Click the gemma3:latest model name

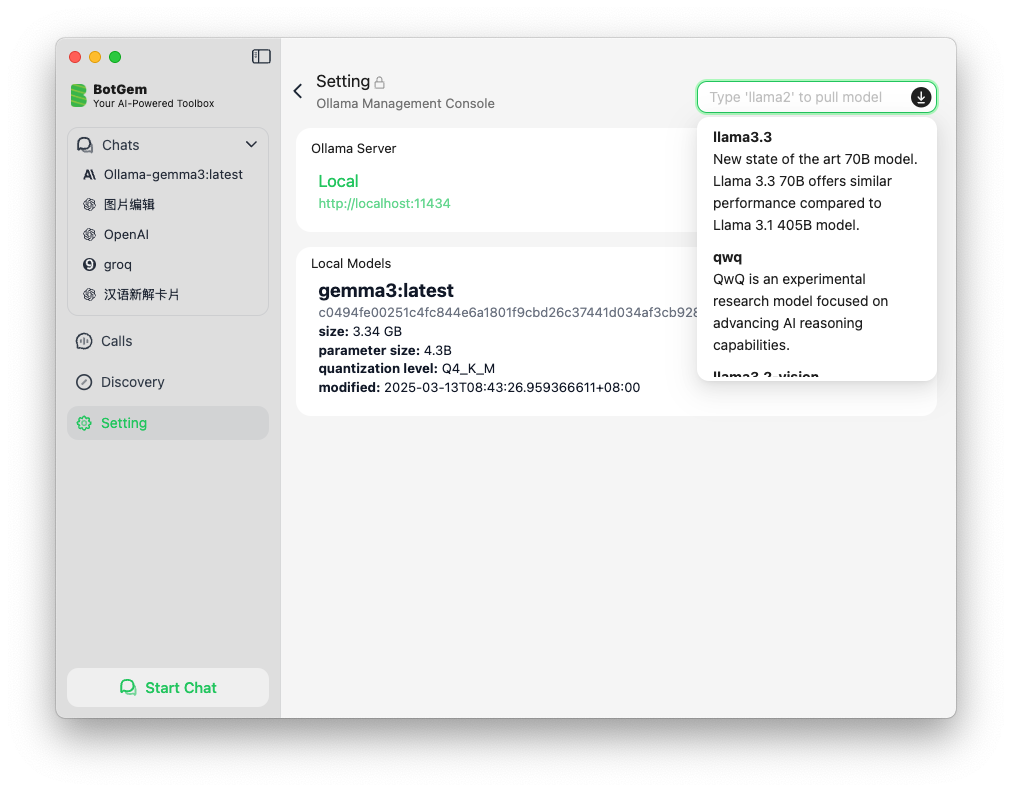pos(386,290)
